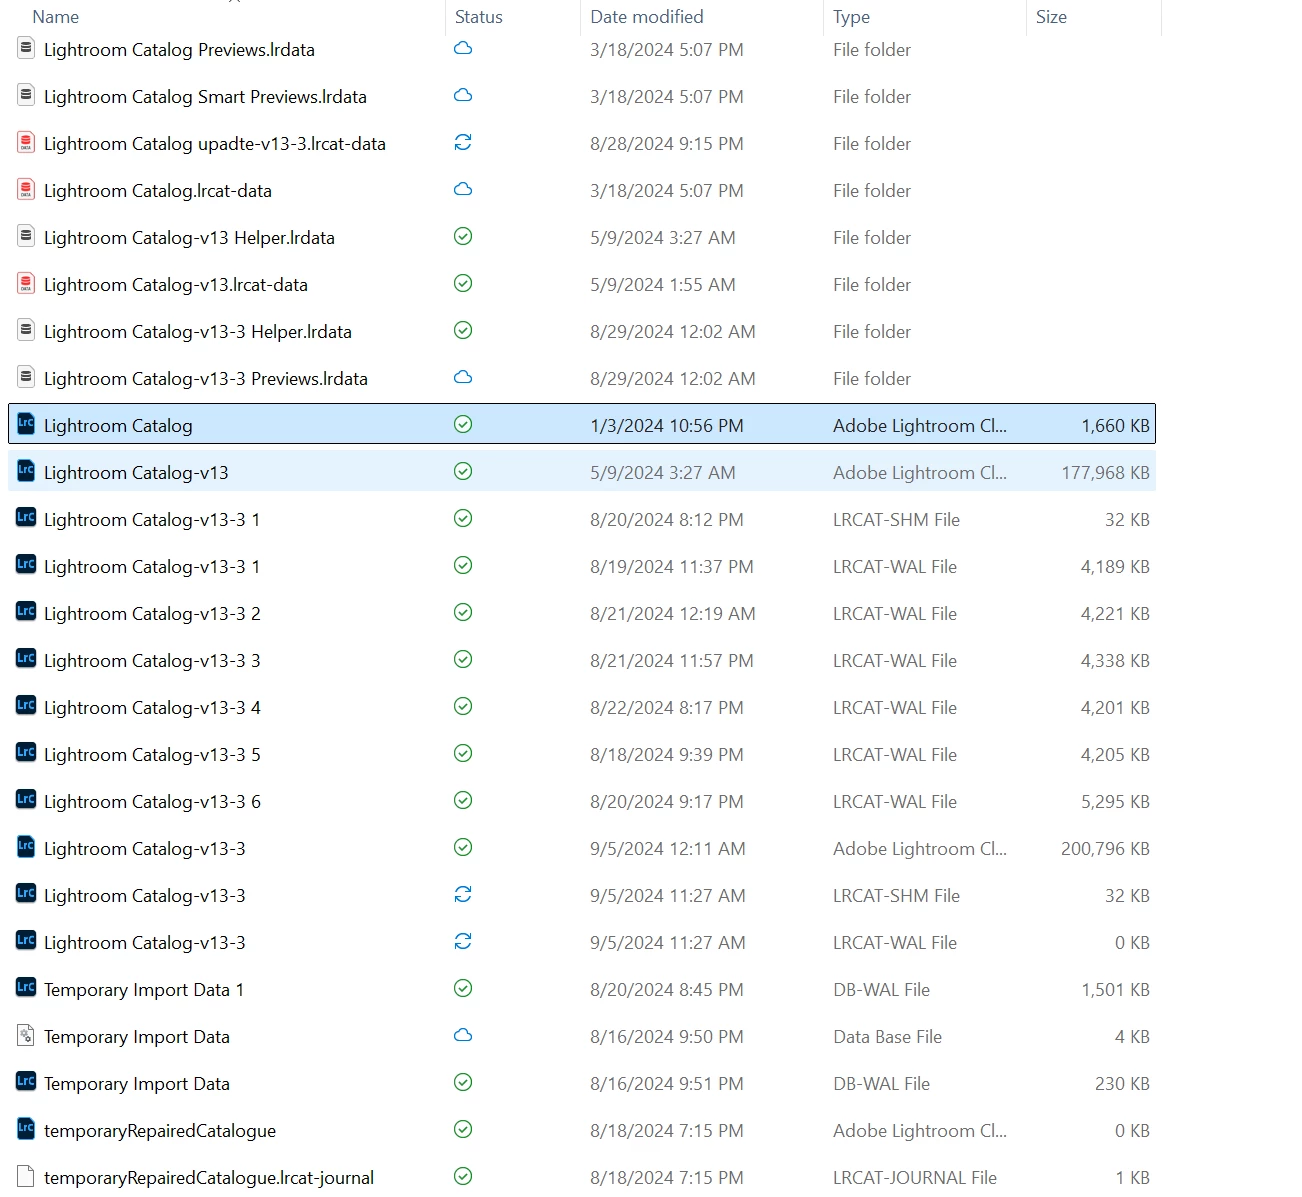Click the Data Base File type cell
The image size is (1302, 1197).
[888, 1037]
